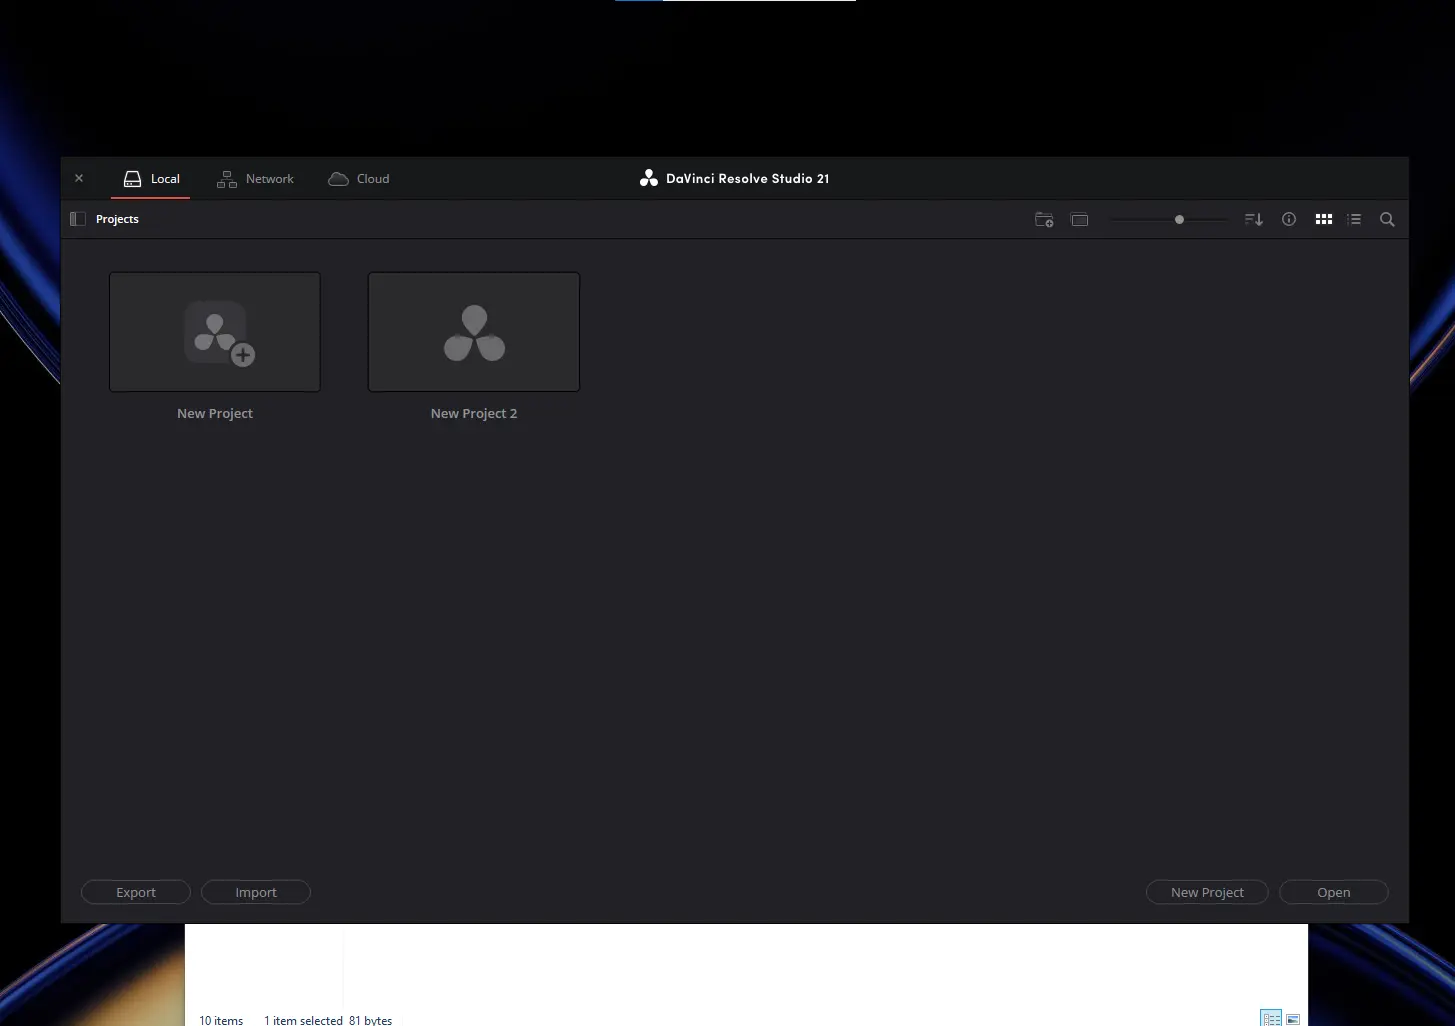Click "1 item selected" in File Explorer status bar

[303, 1020]
